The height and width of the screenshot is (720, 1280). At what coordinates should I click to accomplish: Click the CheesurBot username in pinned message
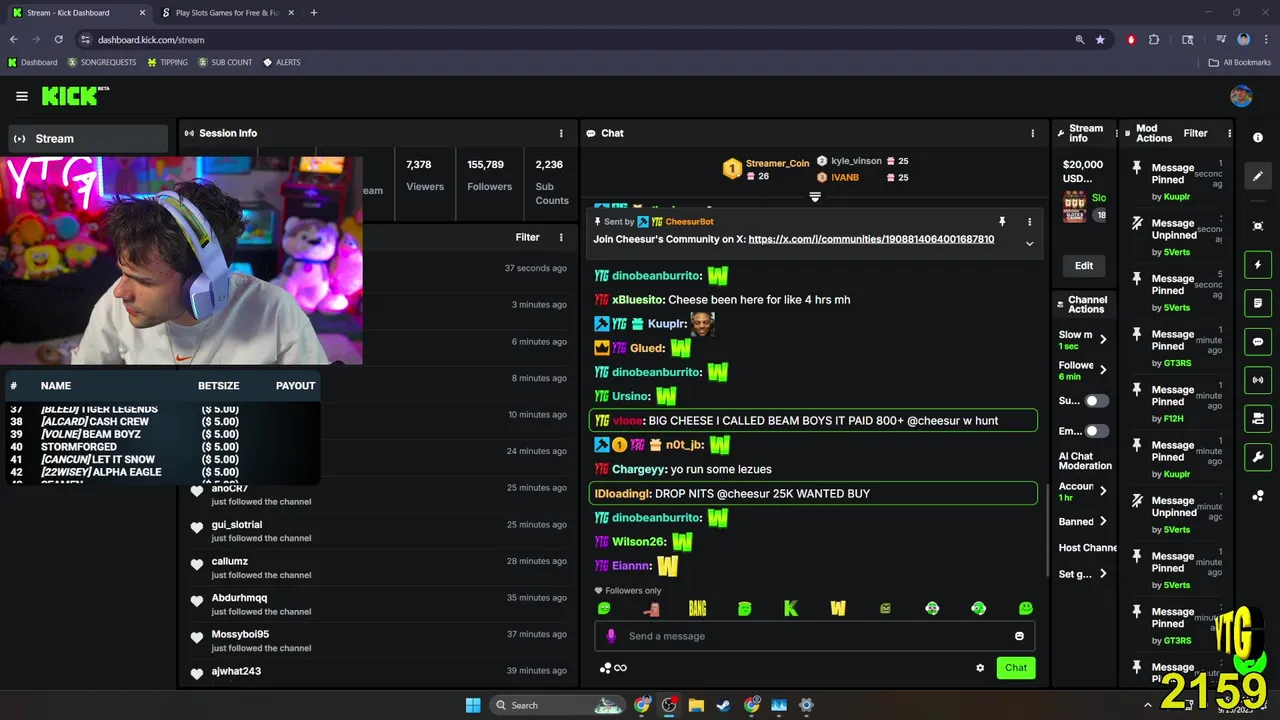coord(689,222)
